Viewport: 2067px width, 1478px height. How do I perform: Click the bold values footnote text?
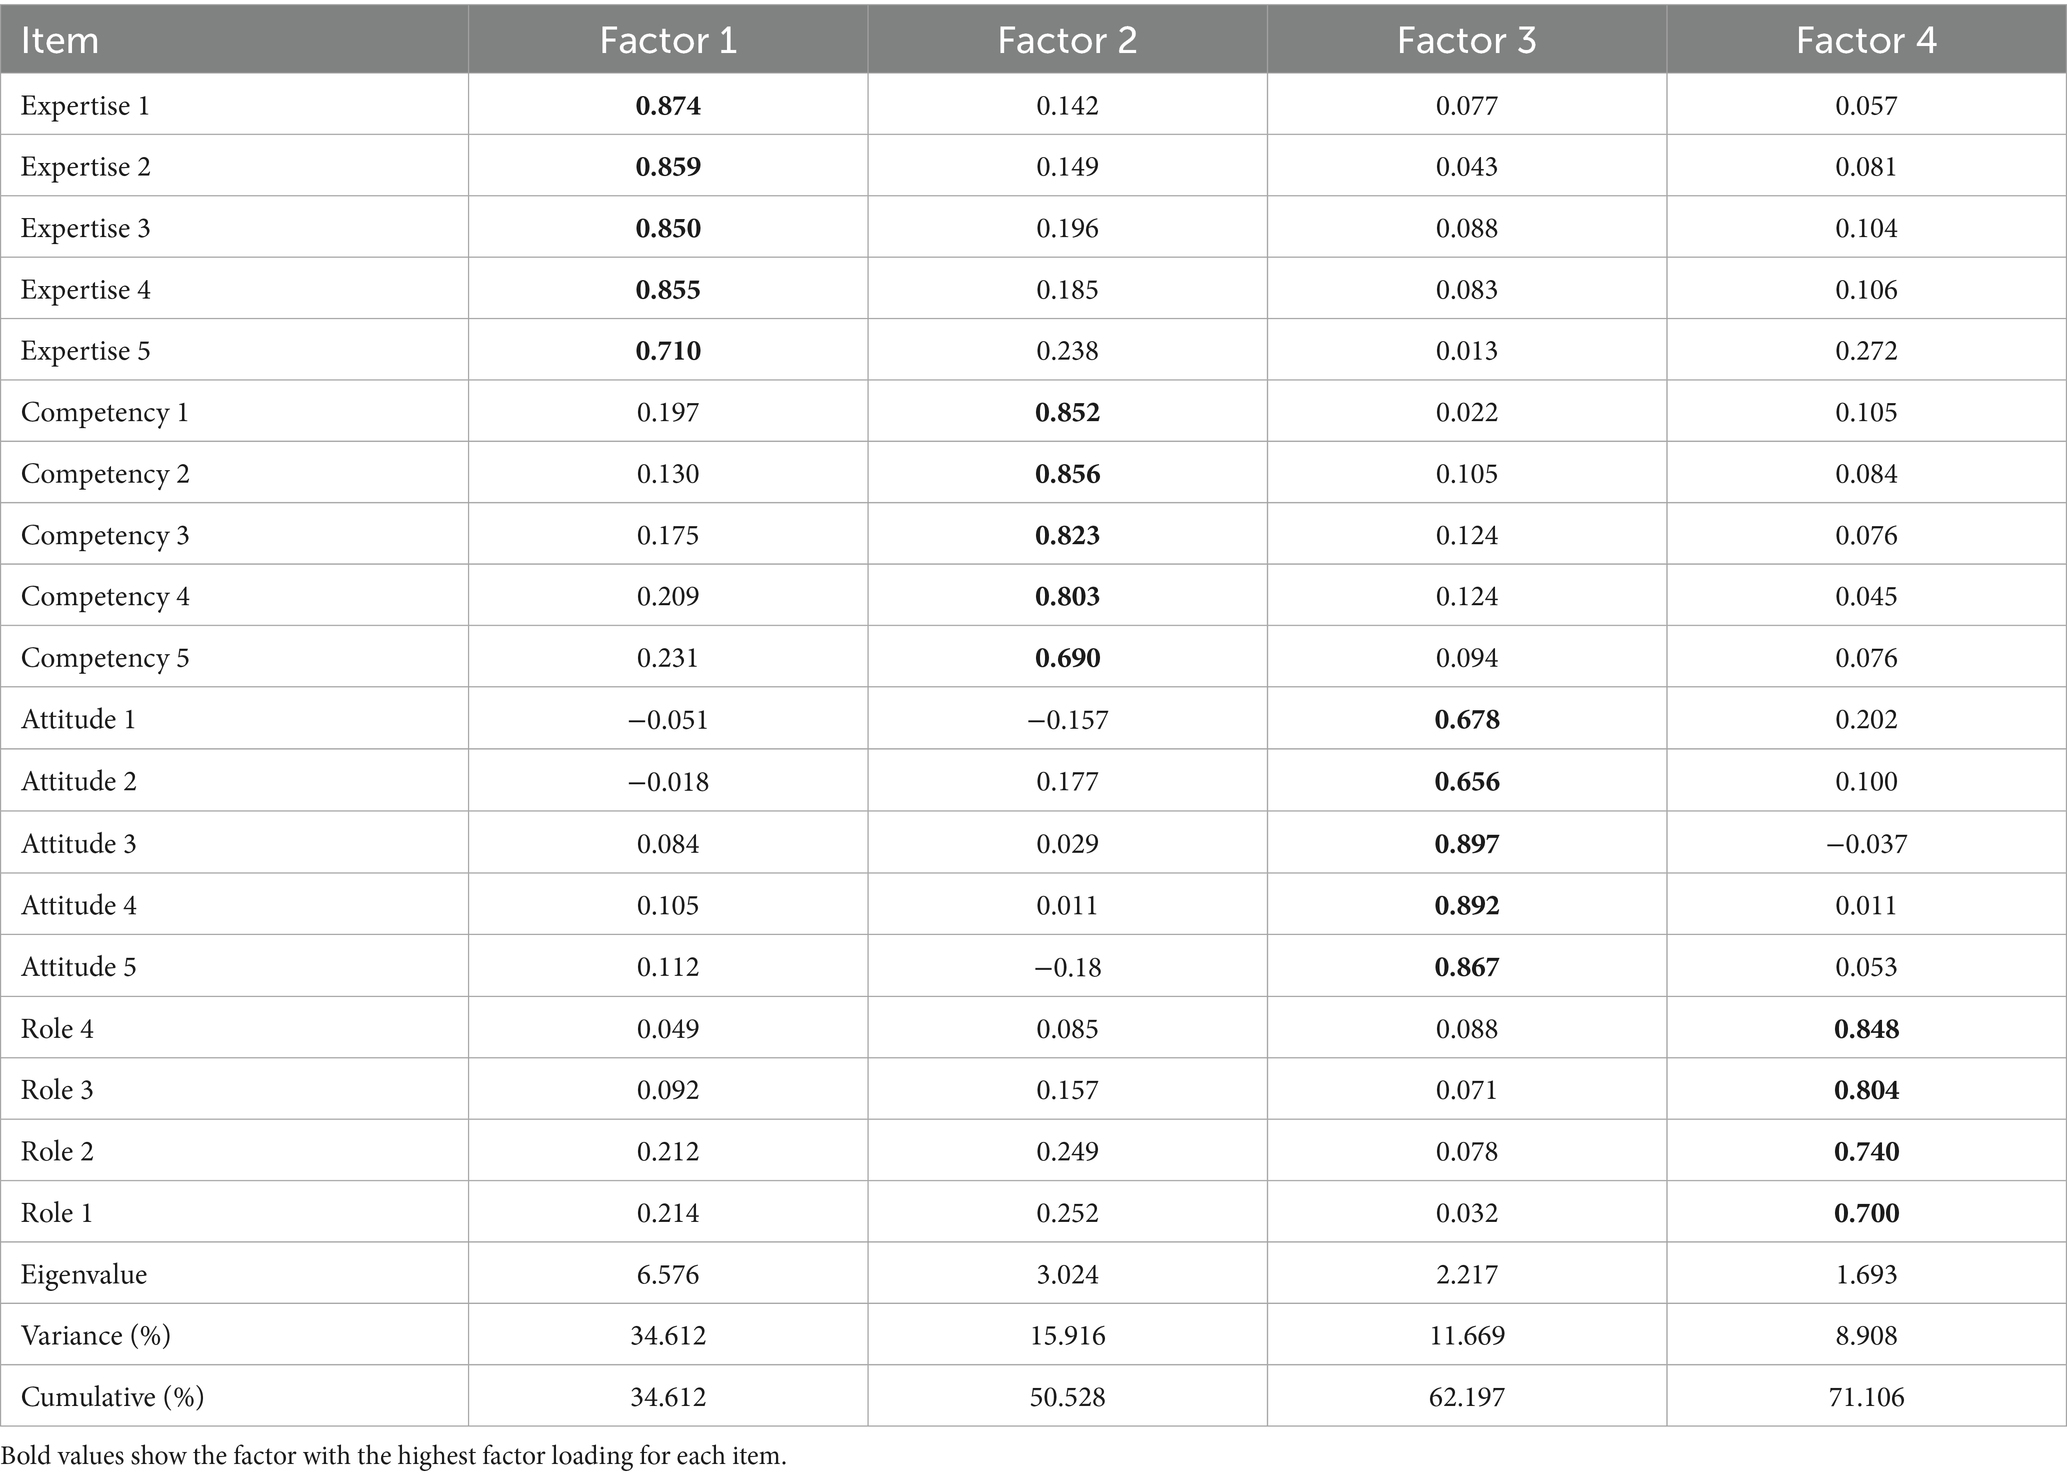click(x=394, y=1456)
